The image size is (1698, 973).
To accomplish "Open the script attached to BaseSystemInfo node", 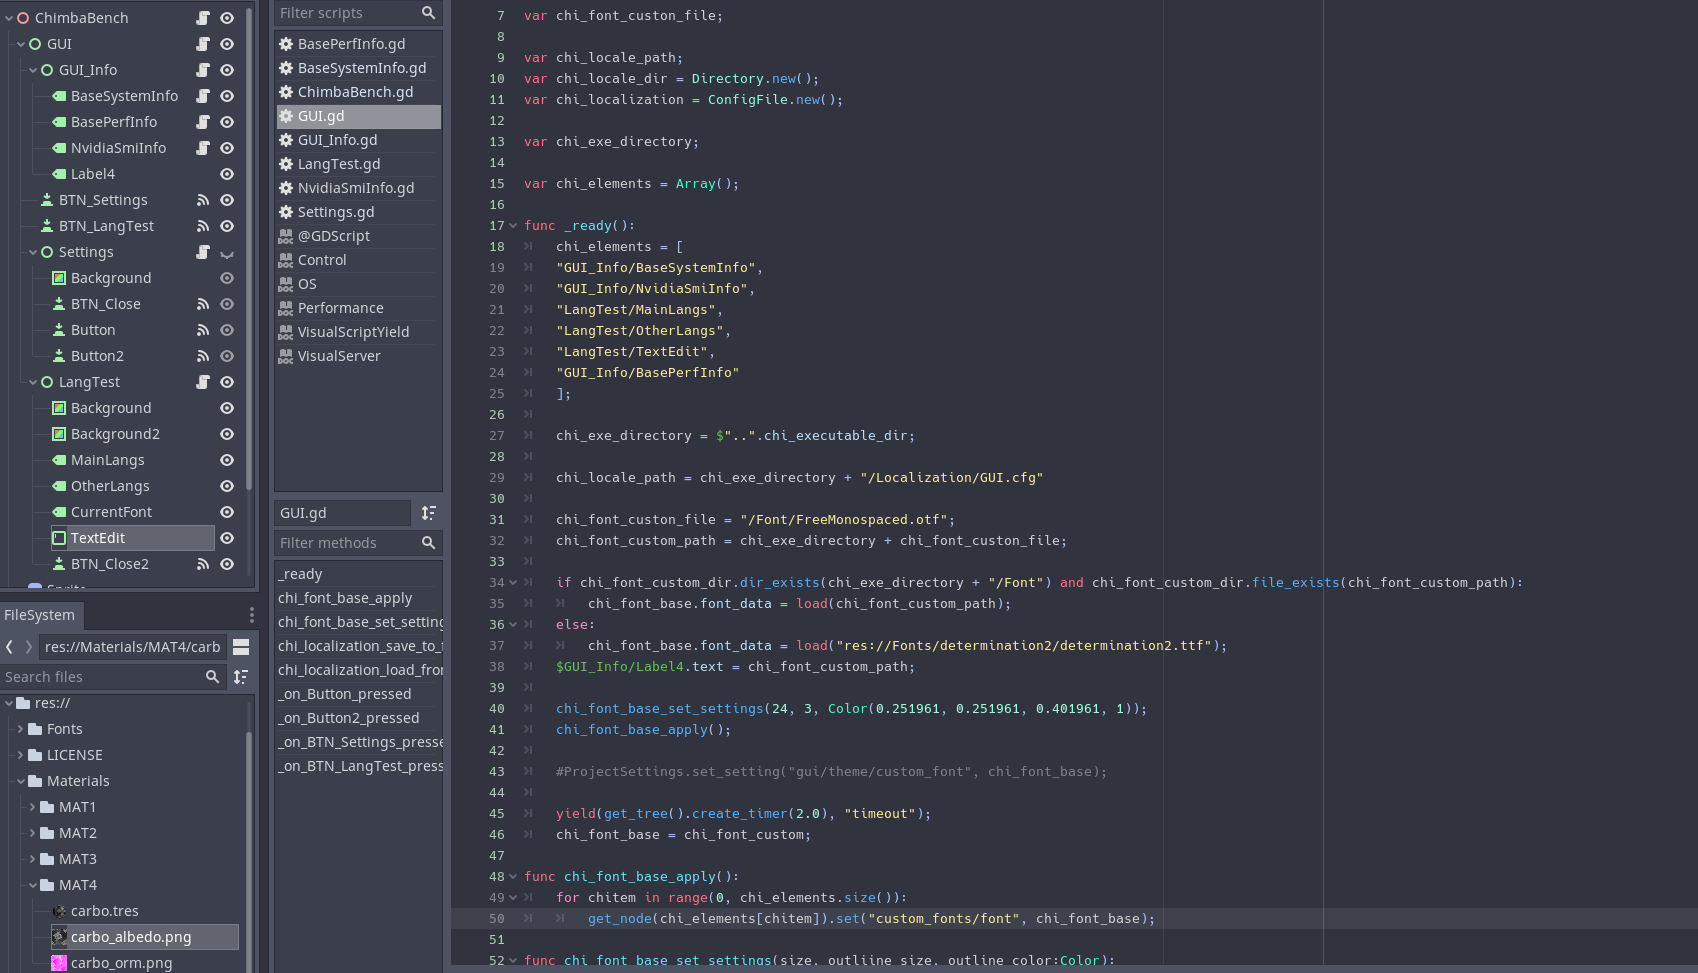I will (x=203, y=96).
